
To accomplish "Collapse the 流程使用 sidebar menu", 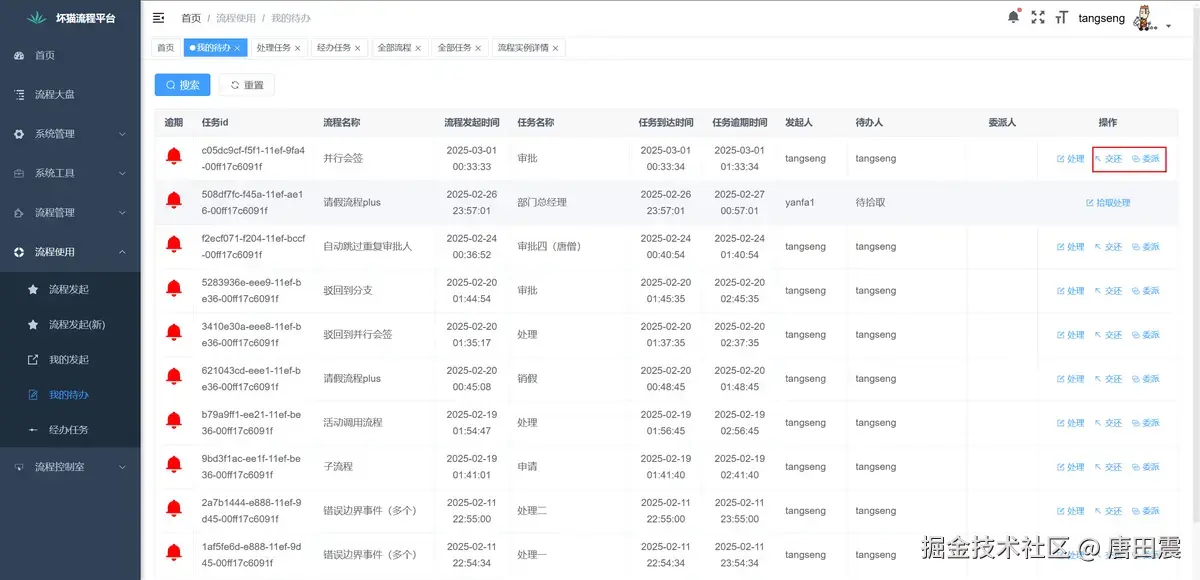I will tap(70, 252).
